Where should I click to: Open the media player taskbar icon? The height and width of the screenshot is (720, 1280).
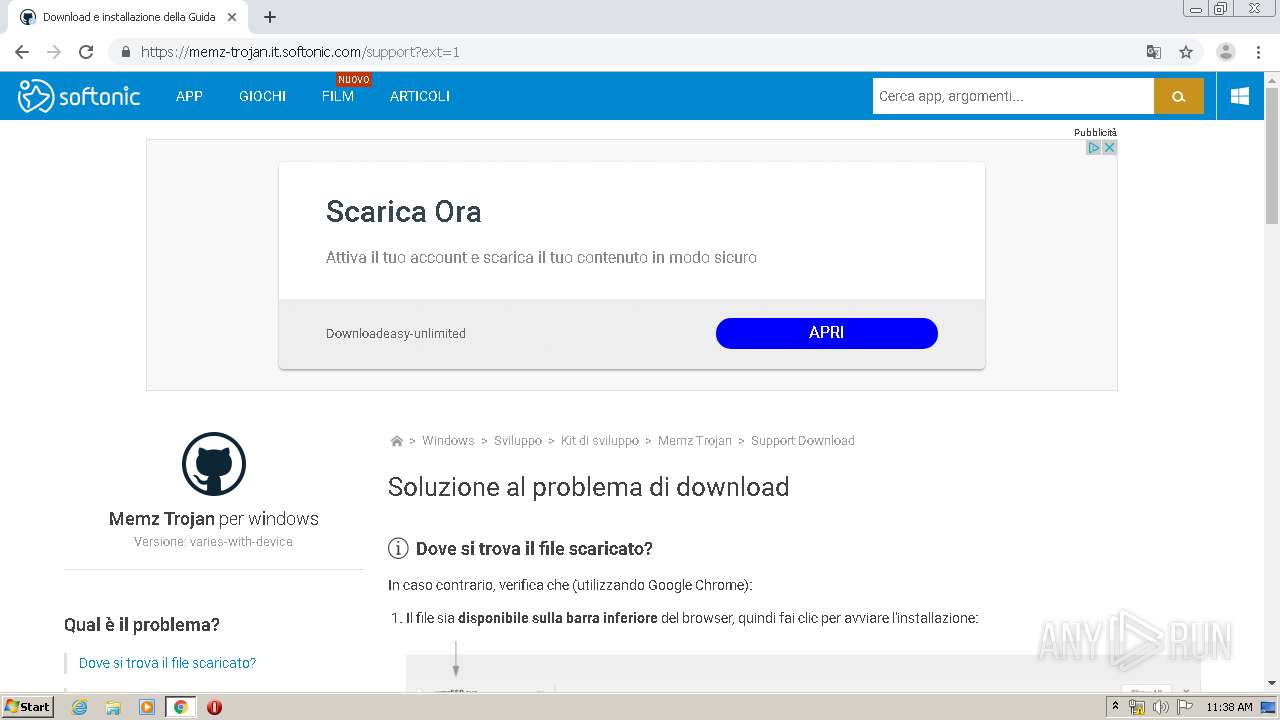click(147, 707)
